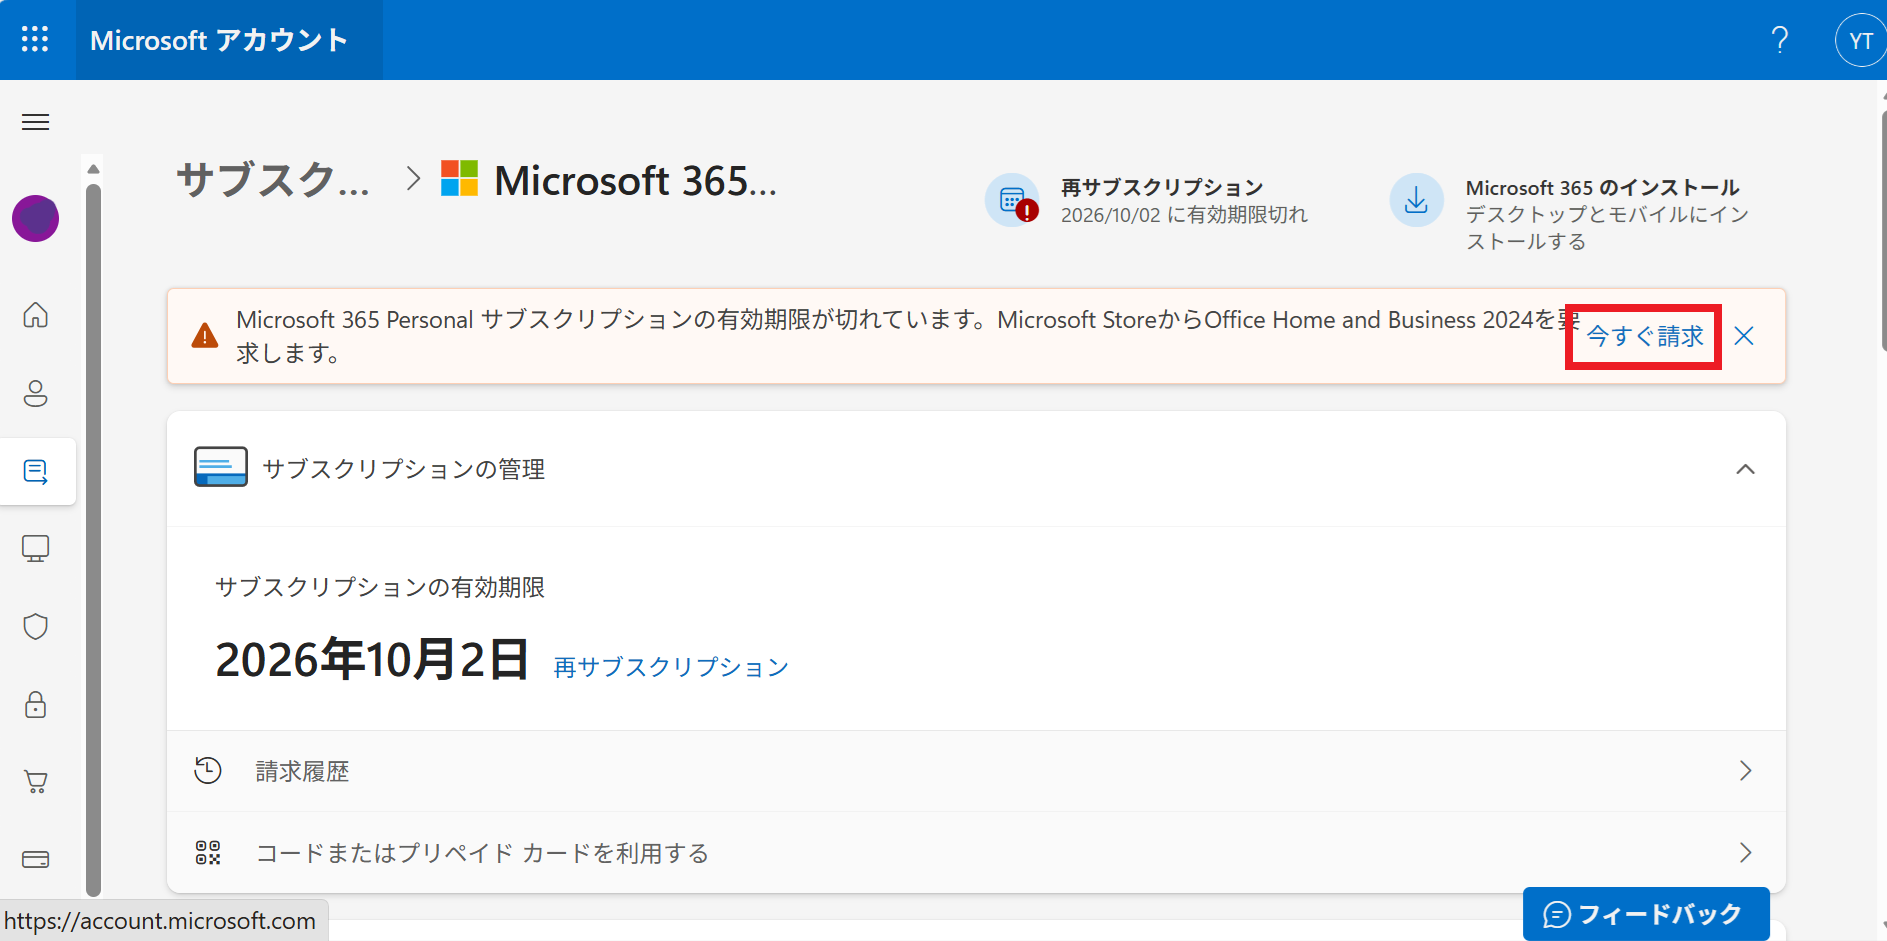Open the payment card icon in sidebar
This screenshot has height=941, width=1887.
(x=36, y=859)
